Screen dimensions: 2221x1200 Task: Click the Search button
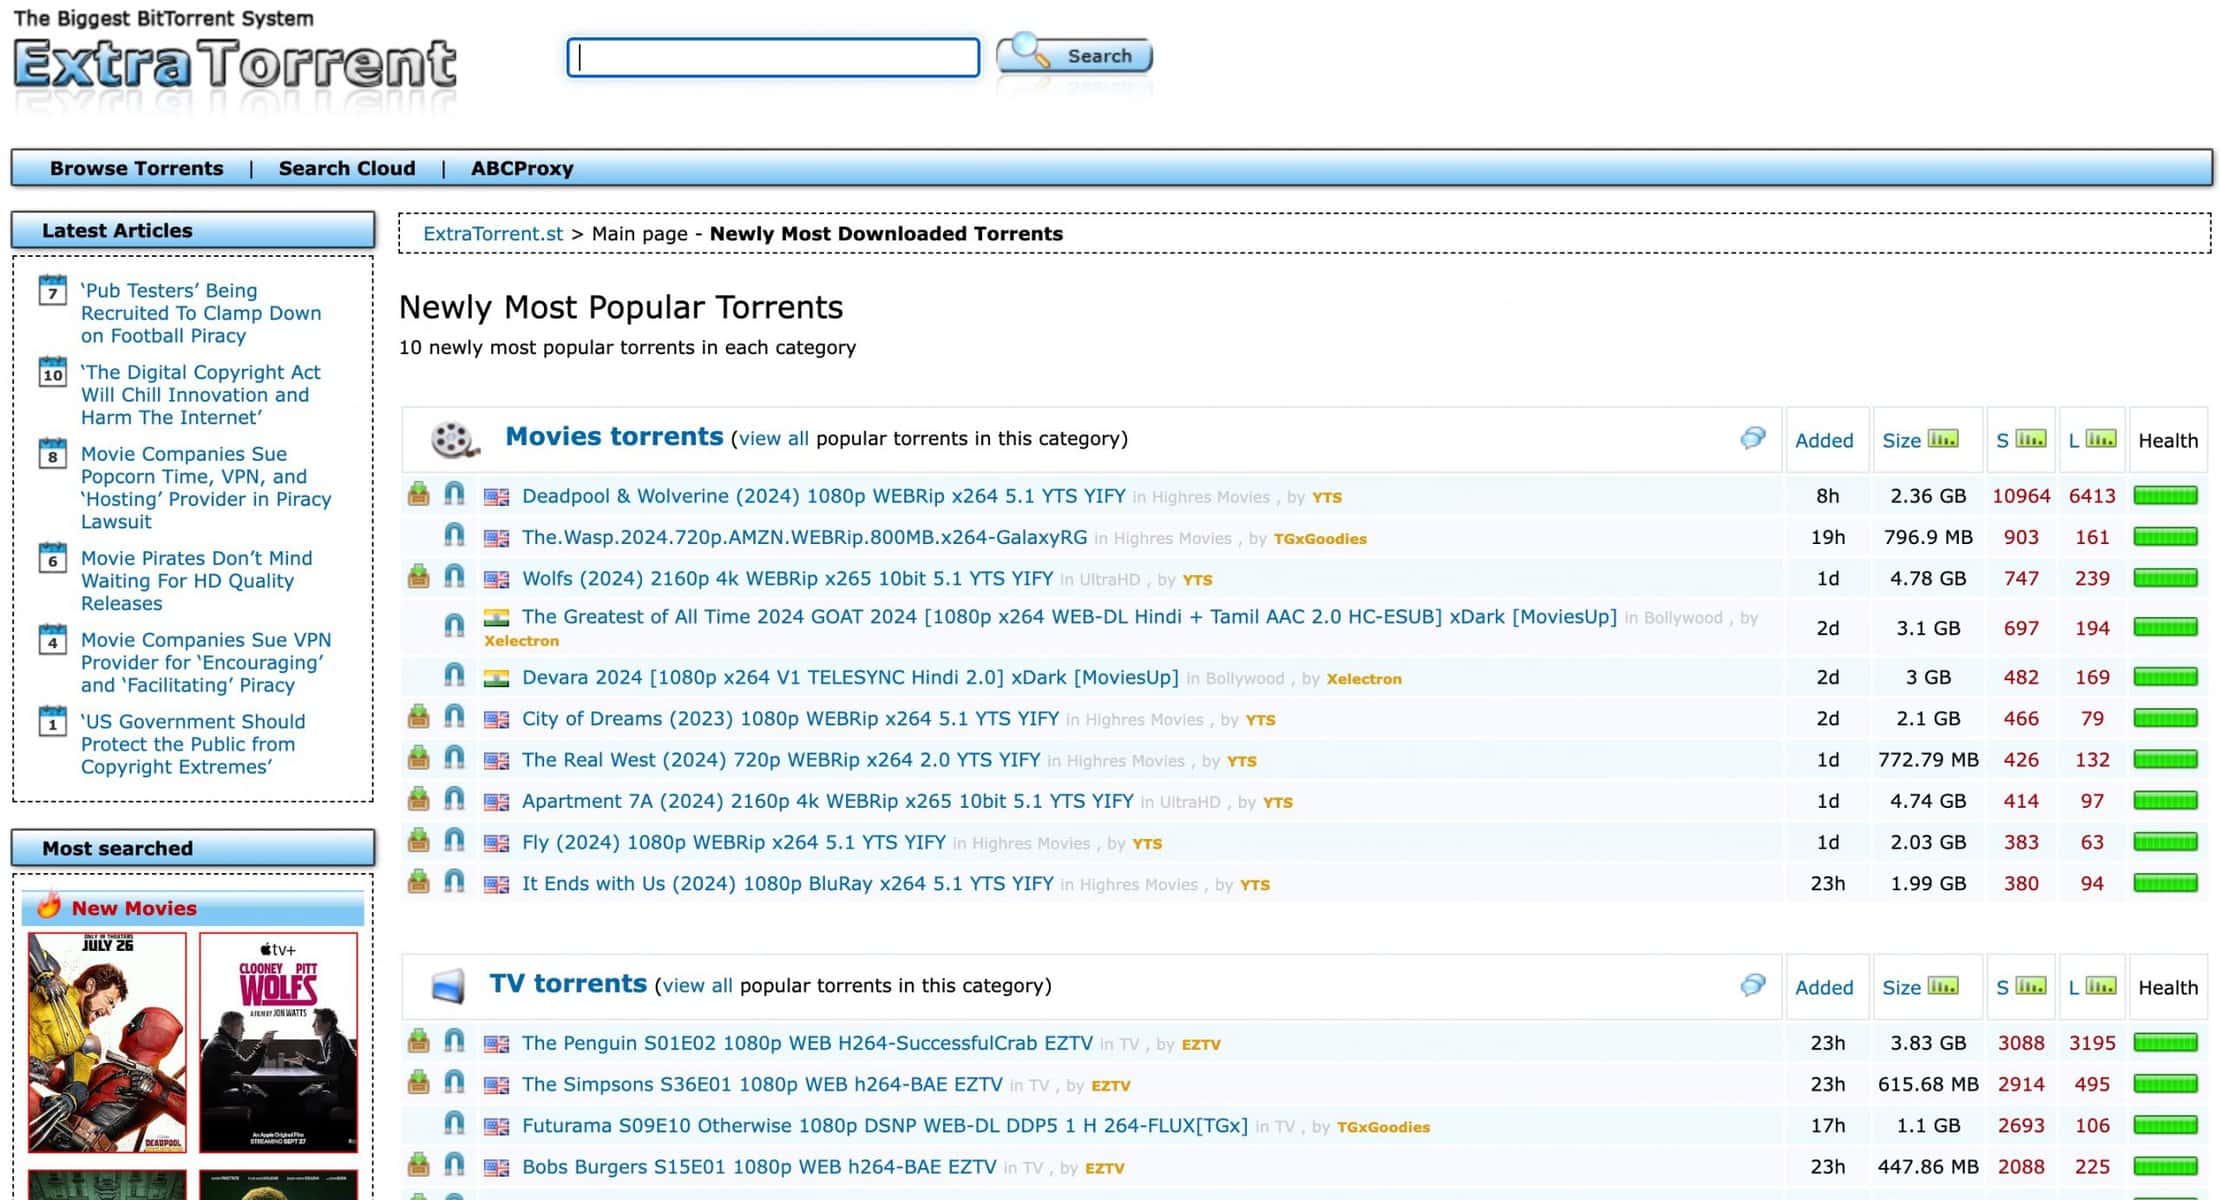(x=1075, y=55)
